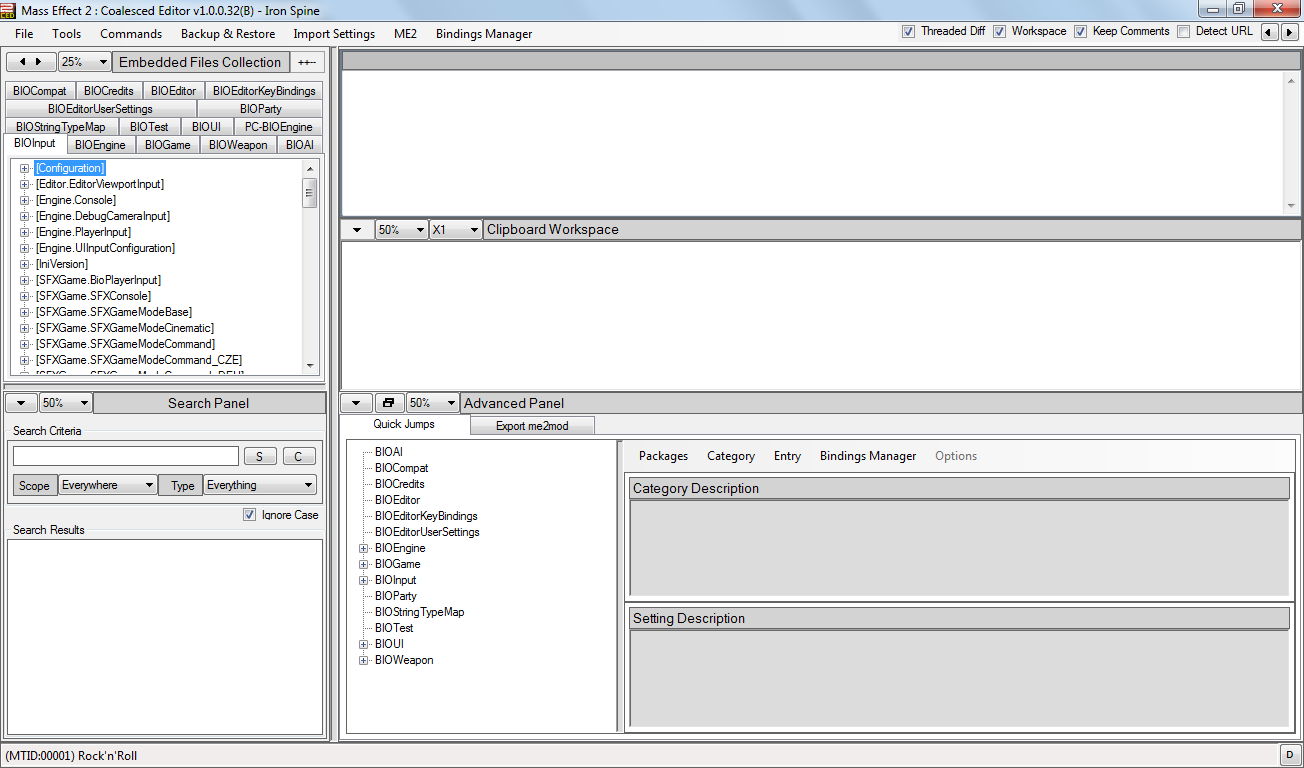Open the Backup & Restore menu
Image resolution: width=1304 pixels, height=768 pixels.
pos(228,34)
